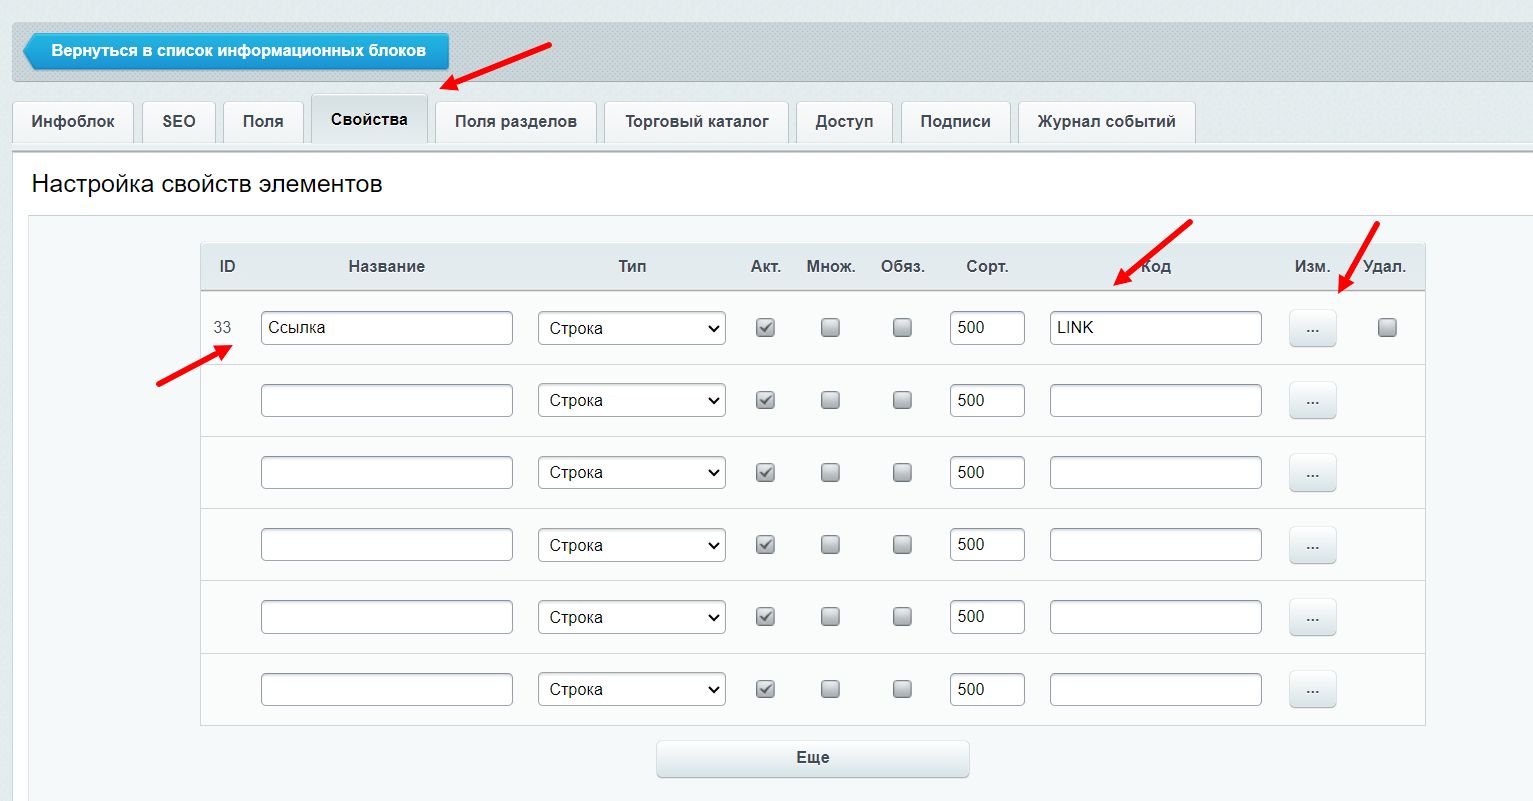Open edit dialog for the Ссылка property

(x=1312, y=328)
